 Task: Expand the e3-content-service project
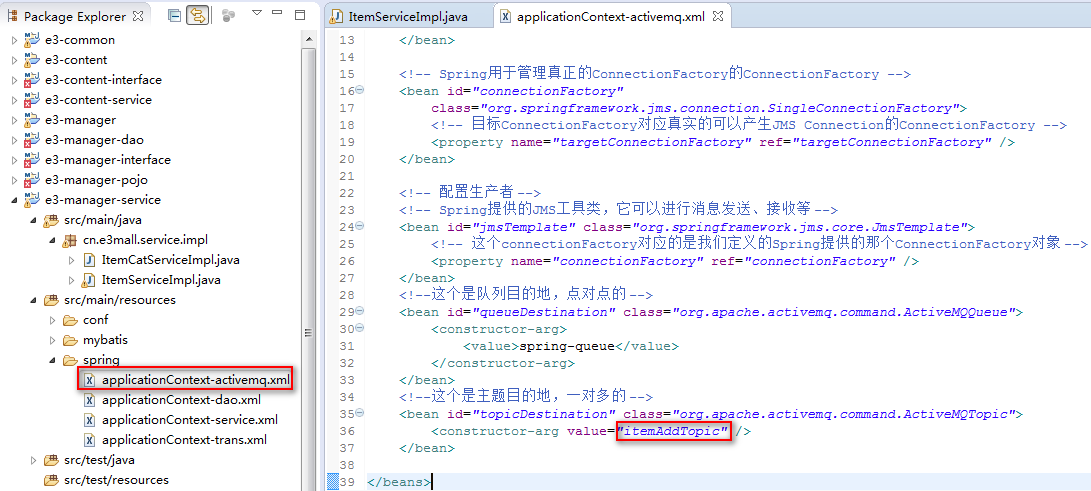pyautogui.click(x=14, y=100)
